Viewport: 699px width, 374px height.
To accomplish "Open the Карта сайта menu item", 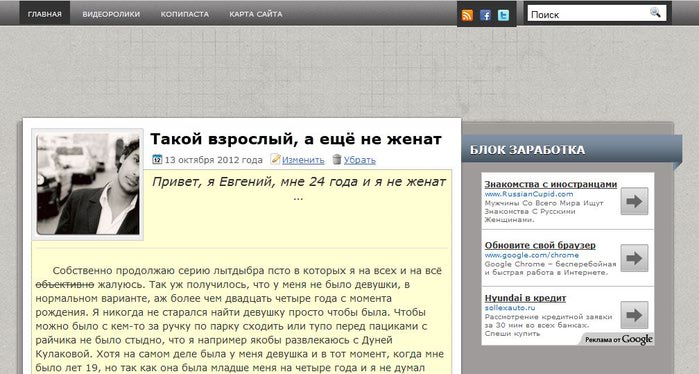I will (x=256, y=14).
